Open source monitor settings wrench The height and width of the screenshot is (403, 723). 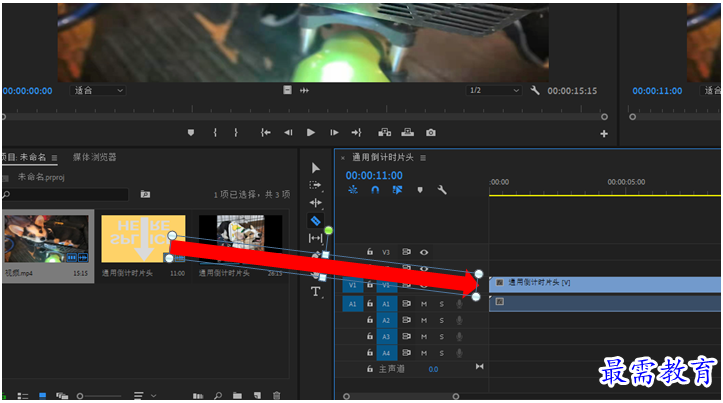pyautogui.click(x=535, y=90)
